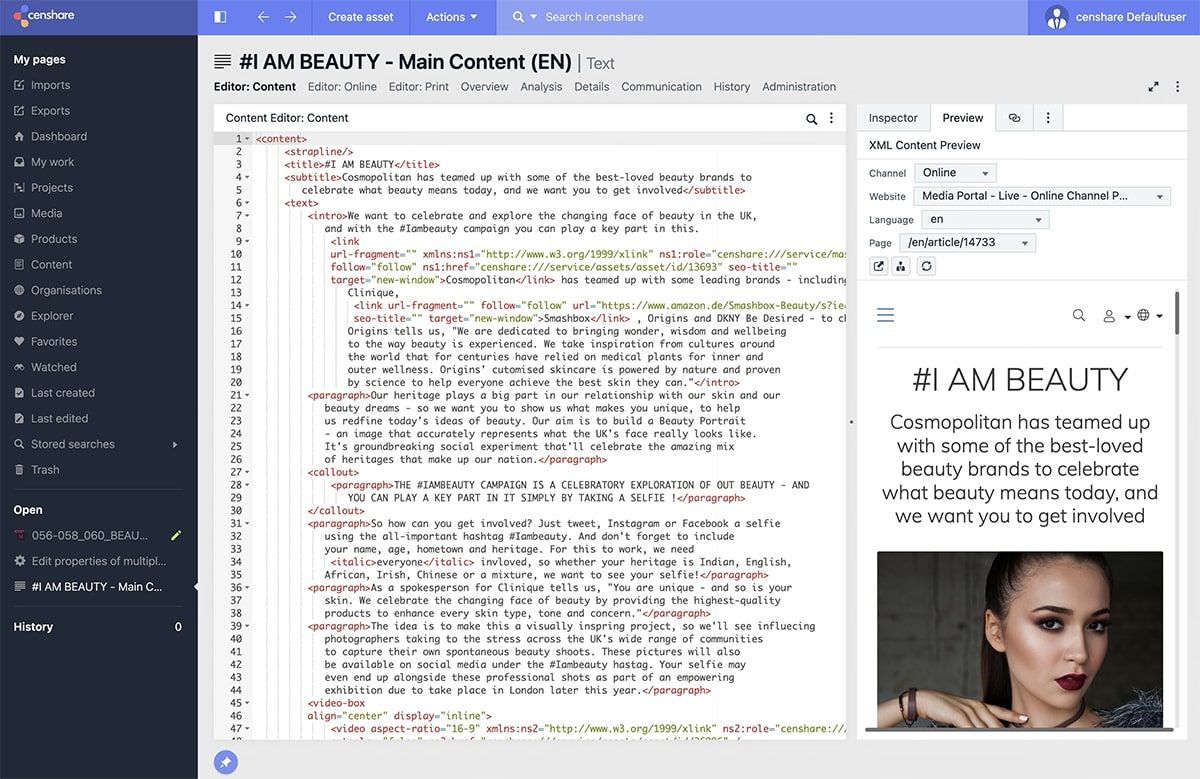Open the user account menu in preview

pos(1115,316)
